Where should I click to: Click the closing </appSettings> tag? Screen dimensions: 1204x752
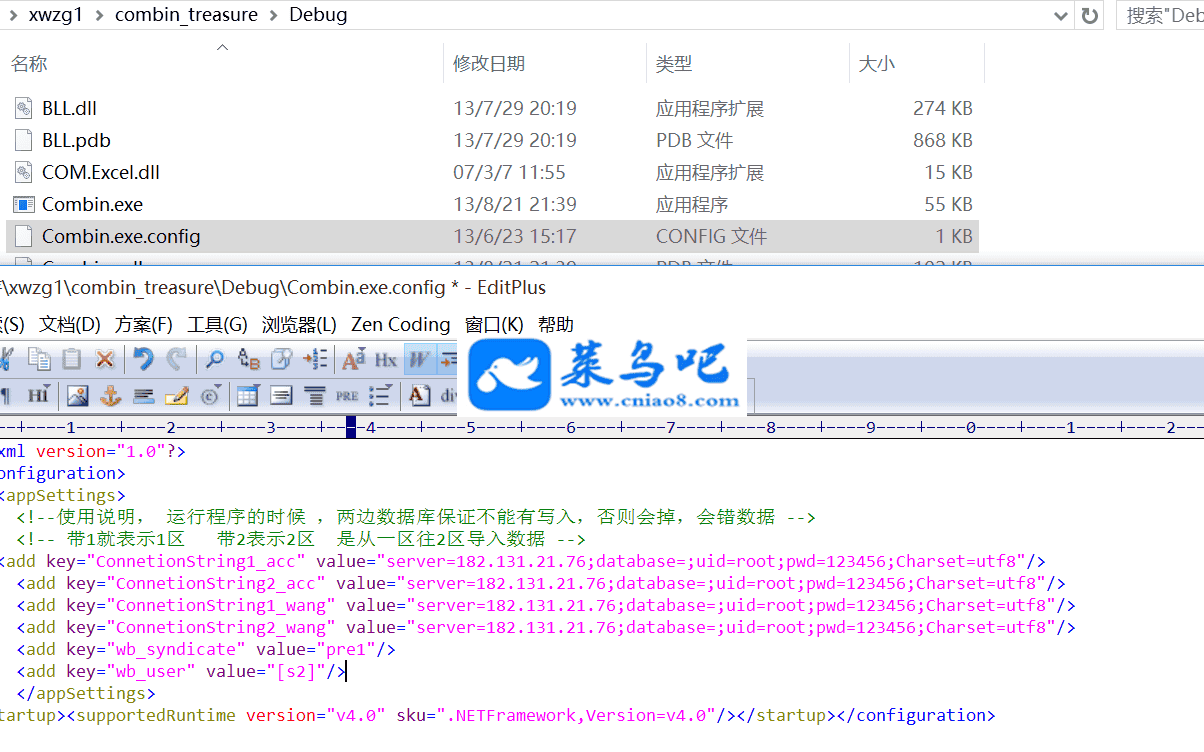[86, 693]
